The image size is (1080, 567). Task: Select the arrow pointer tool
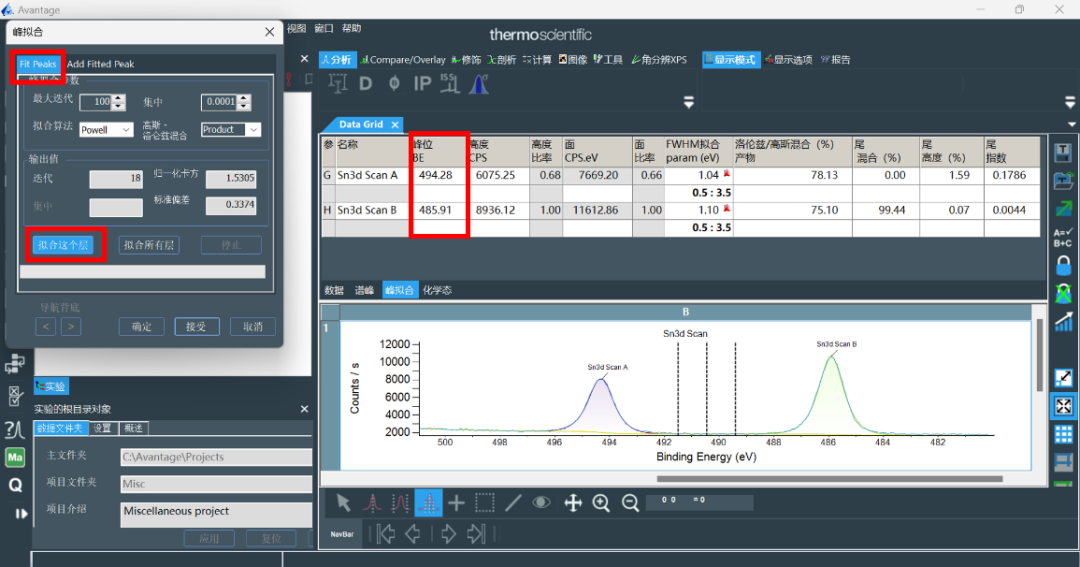(344, 503)
